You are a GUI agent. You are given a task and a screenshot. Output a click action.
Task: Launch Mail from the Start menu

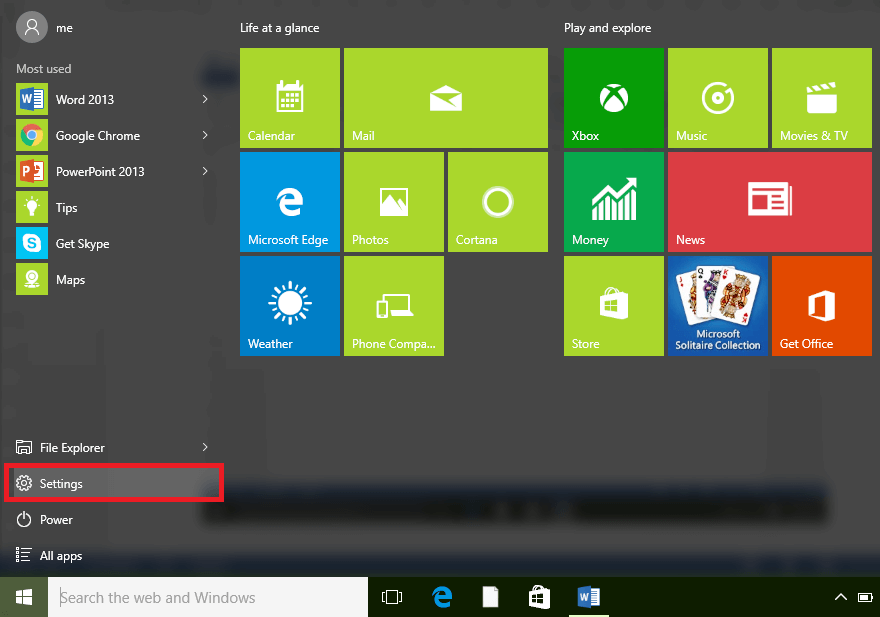point(445,97)
